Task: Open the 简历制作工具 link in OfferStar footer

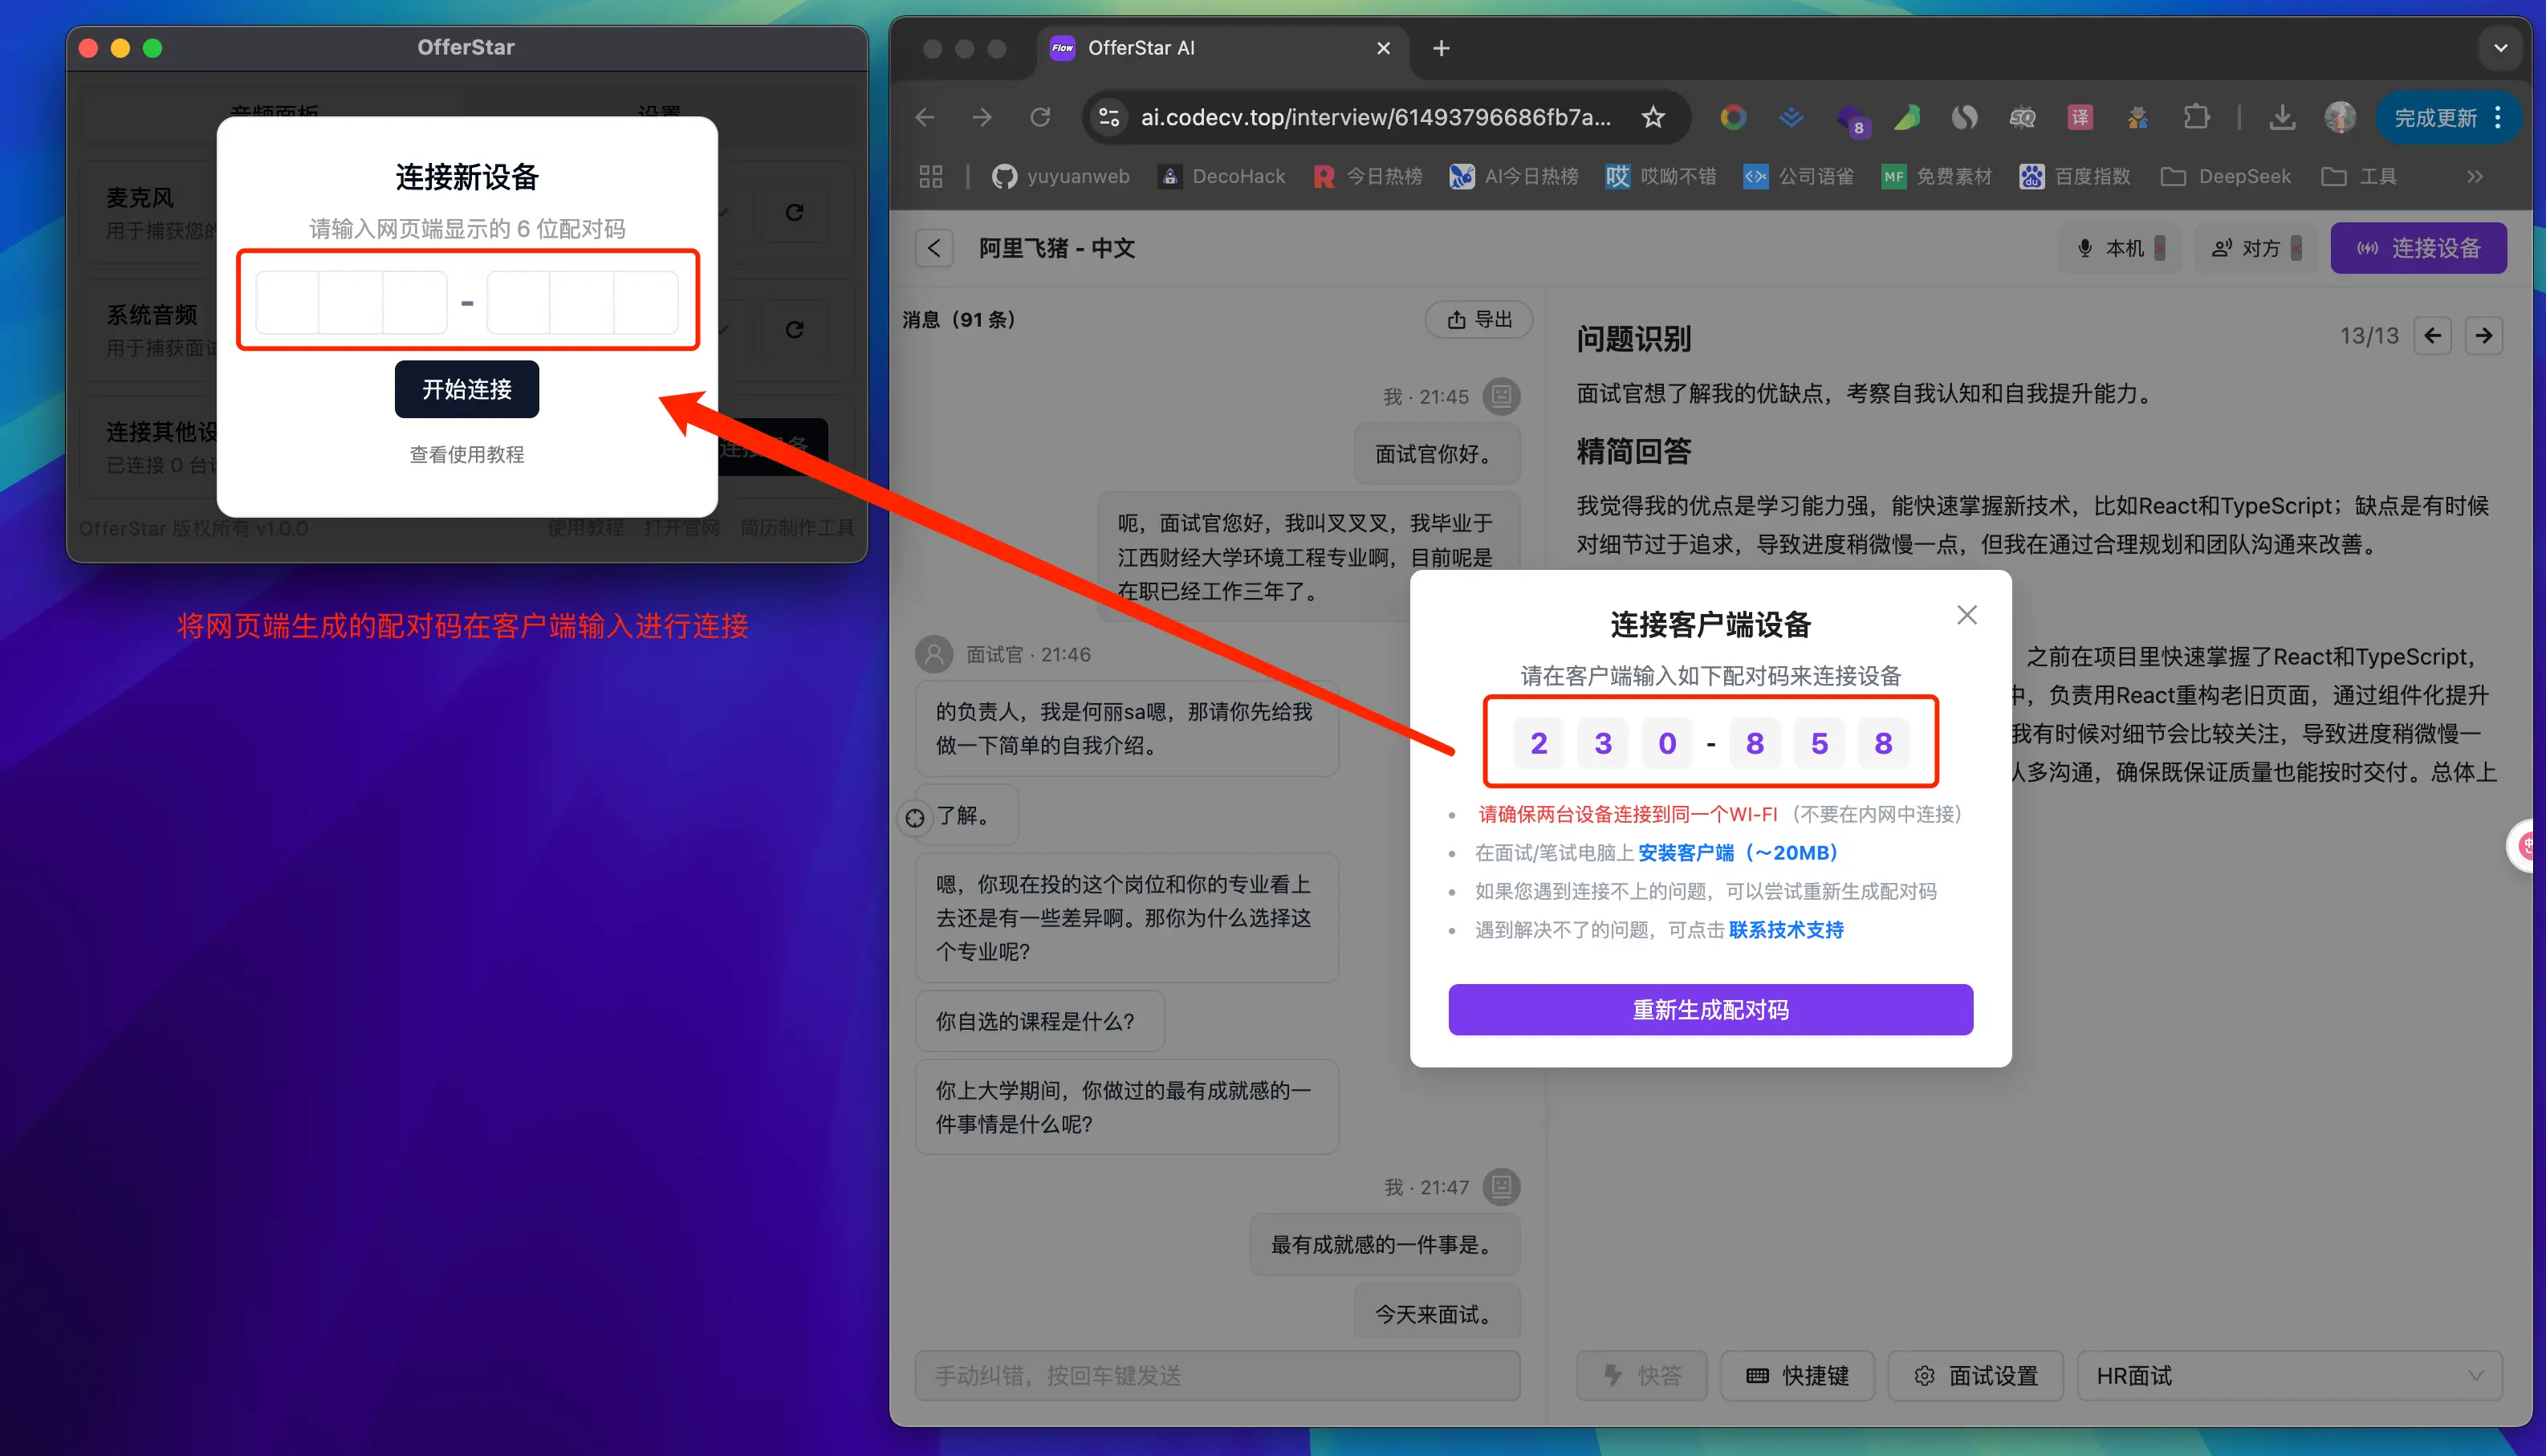Action: (797, 528)
